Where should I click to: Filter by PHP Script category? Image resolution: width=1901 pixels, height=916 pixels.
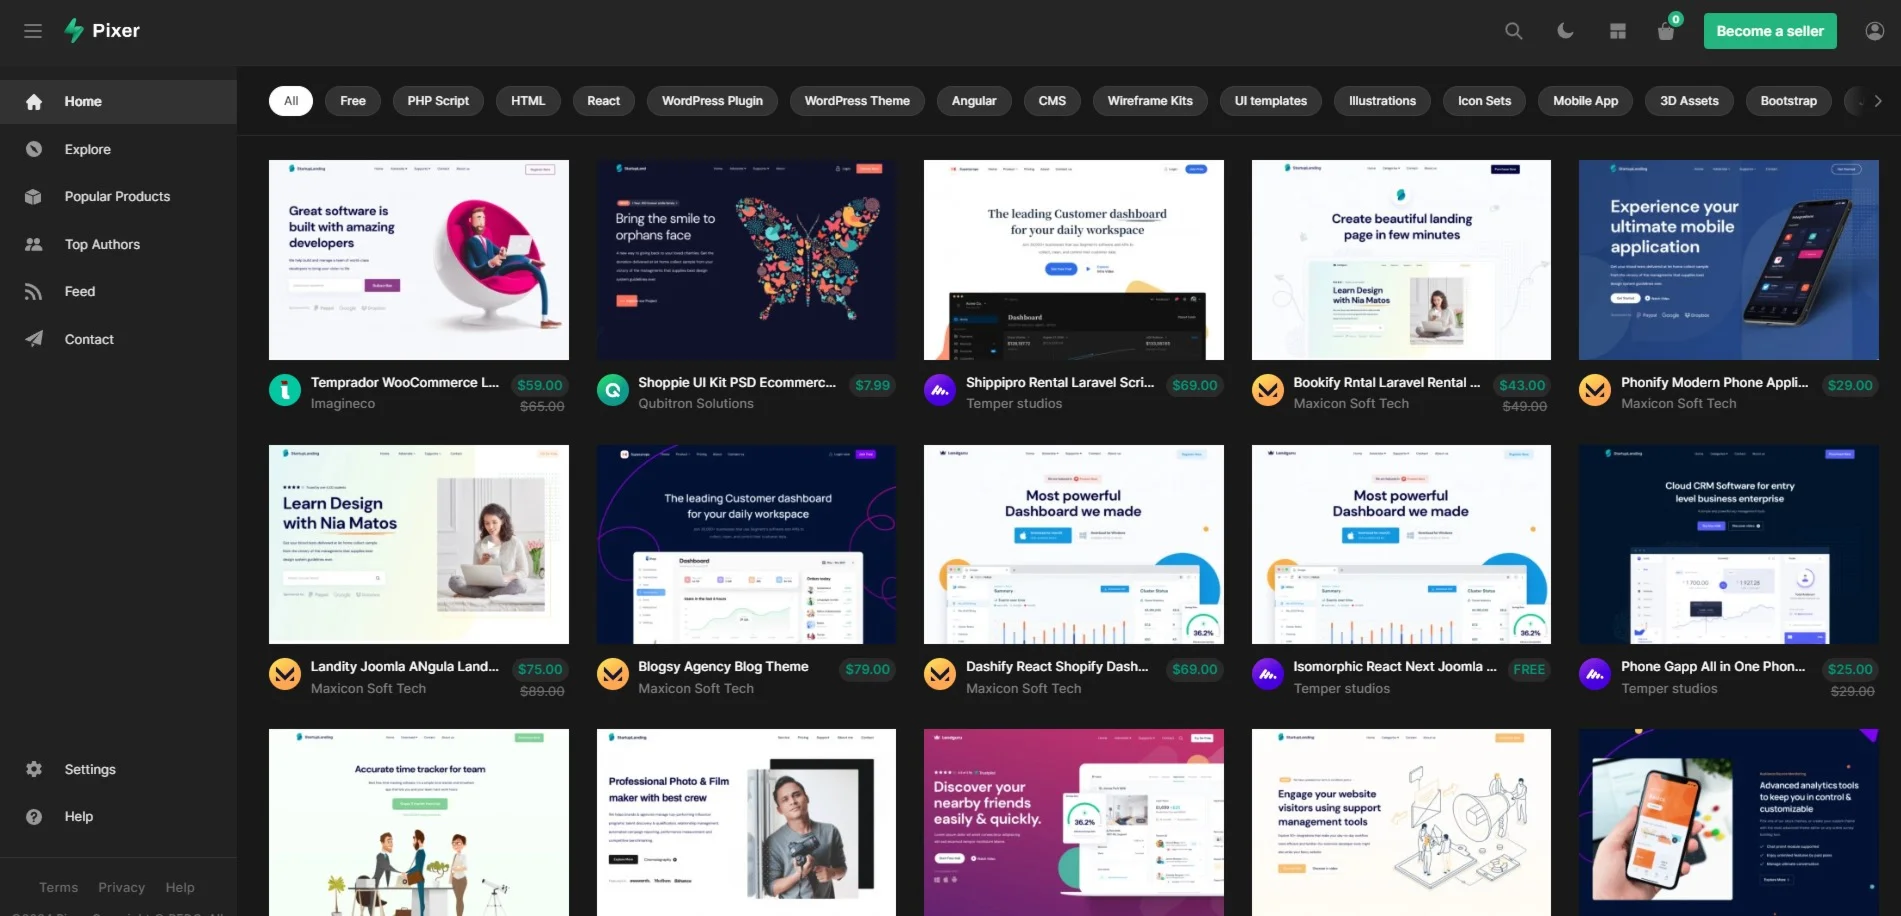click(438, 101)
